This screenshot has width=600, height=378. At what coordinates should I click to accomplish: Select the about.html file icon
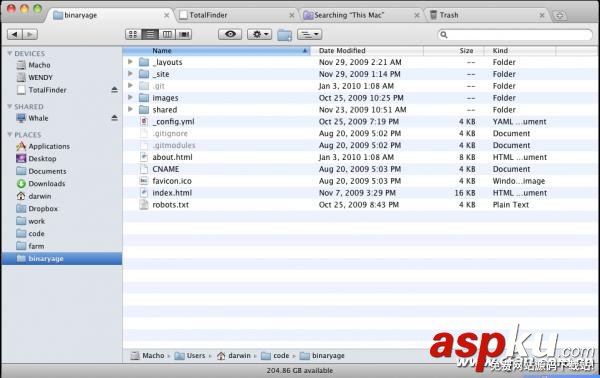(144, 157)
